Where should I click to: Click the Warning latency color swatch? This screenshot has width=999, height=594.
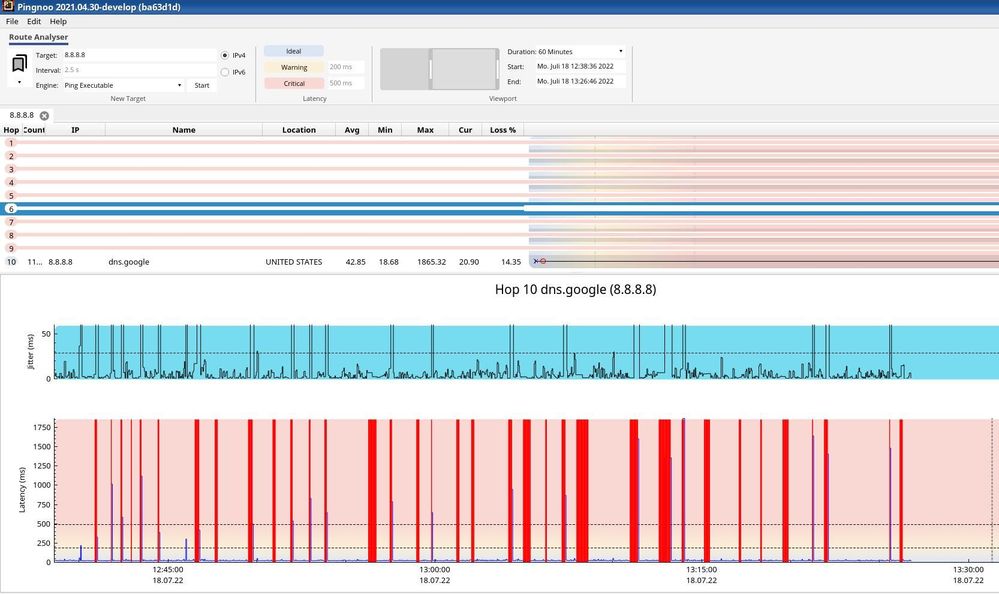(293, 67)
